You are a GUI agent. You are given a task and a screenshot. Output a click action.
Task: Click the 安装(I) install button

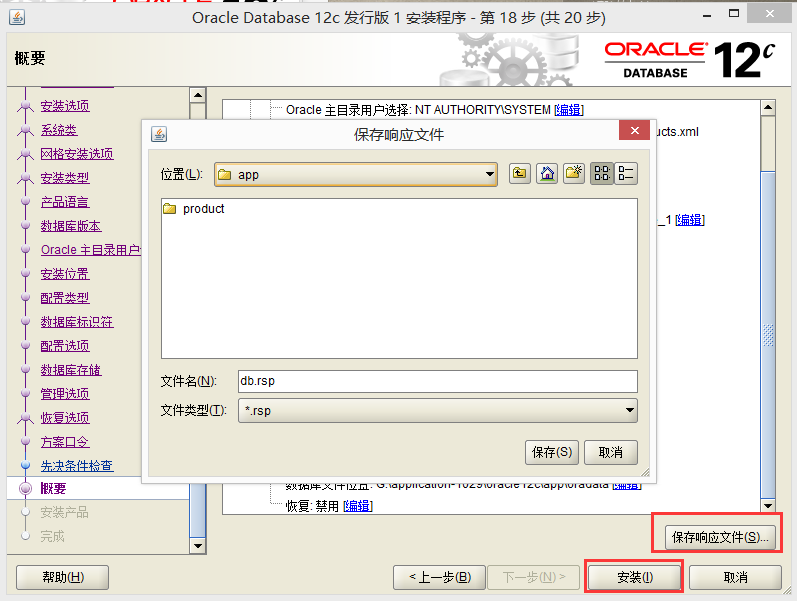[634, 578]
